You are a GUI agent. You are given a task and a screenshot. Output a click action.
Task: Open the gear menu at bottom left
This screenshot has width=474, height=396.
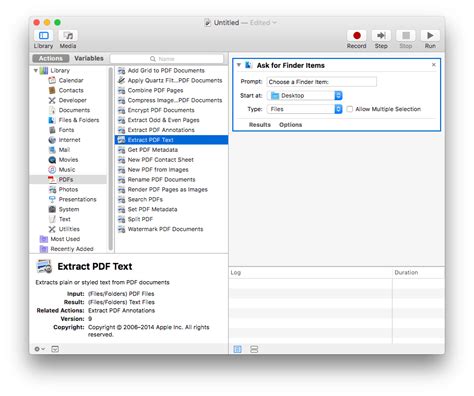tap(39, 349)
